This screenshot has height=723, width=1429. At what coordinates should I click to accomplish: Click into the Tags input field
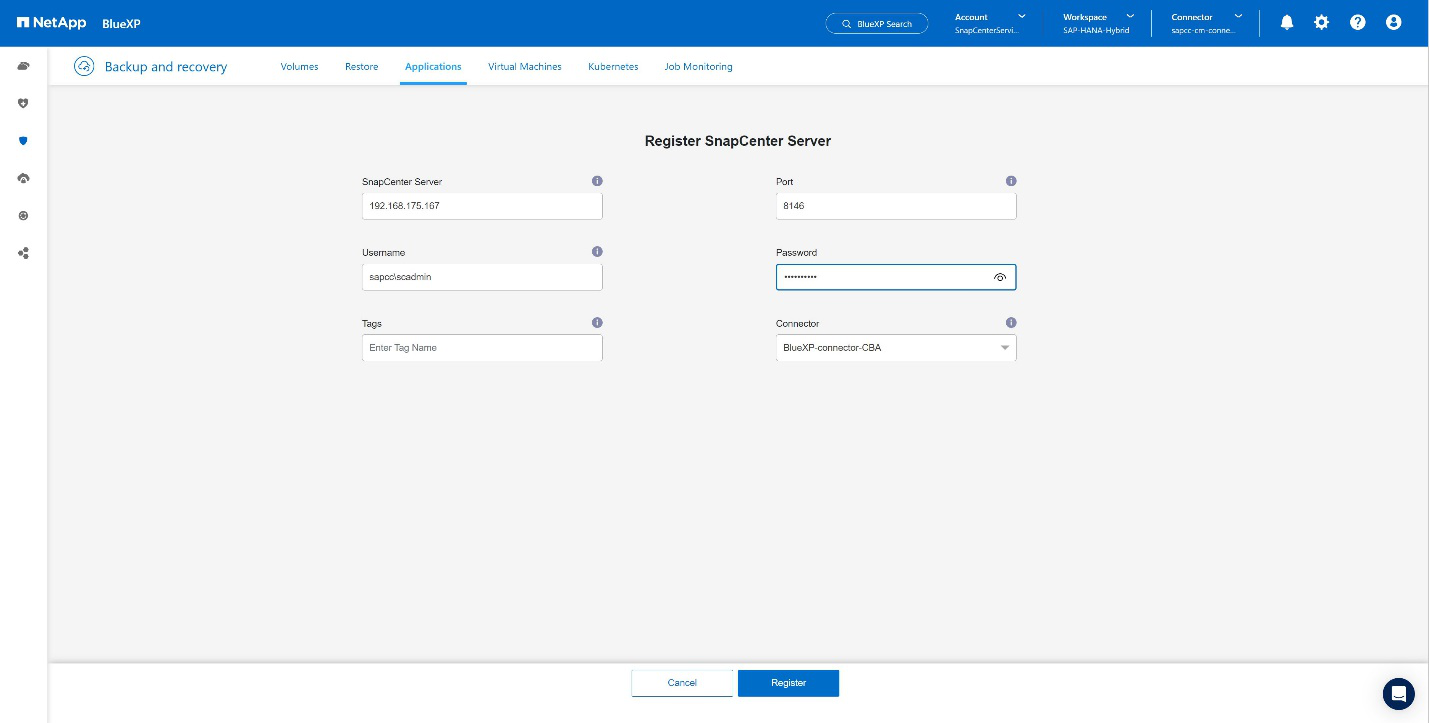(482, 348)
